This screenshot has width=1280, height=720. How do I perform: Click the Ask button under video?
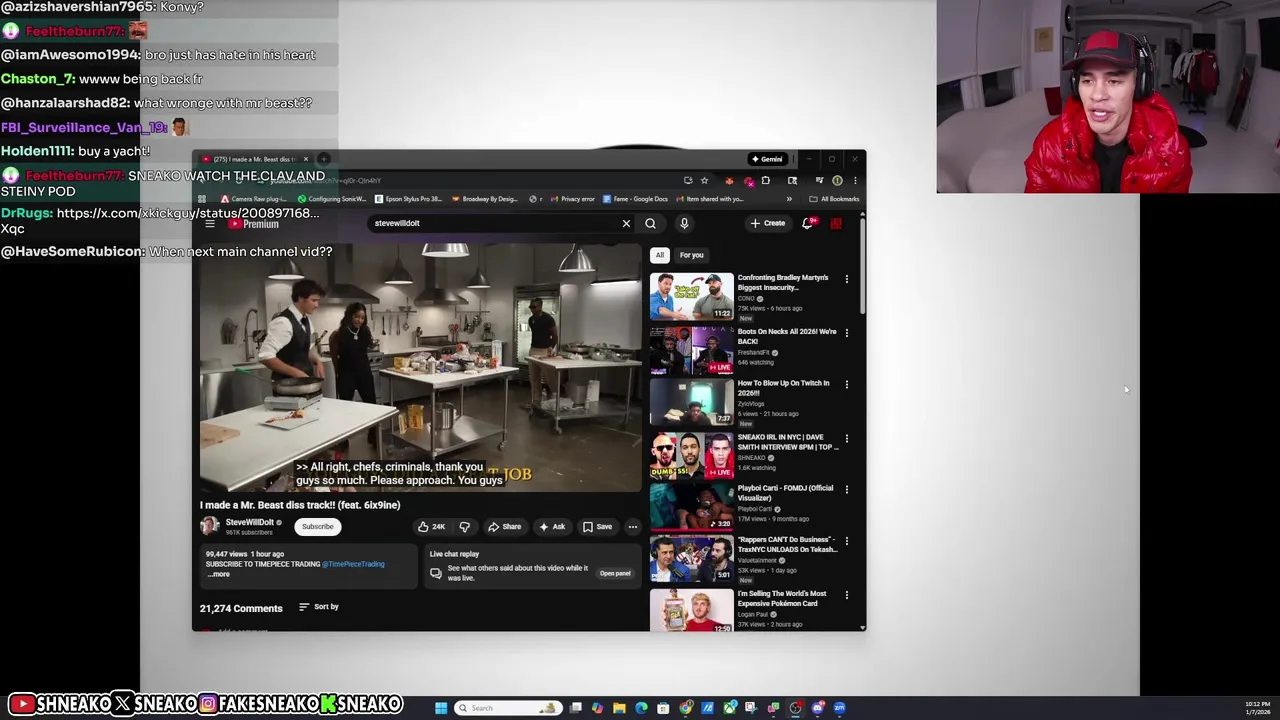click(x=552, y=527)
